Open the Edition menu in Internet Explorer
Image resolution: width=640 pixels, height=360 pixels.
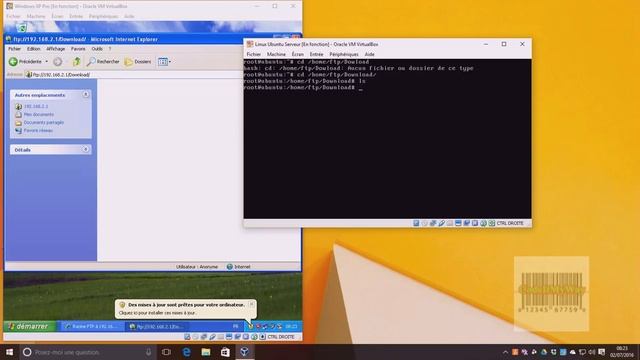(33, 49)
